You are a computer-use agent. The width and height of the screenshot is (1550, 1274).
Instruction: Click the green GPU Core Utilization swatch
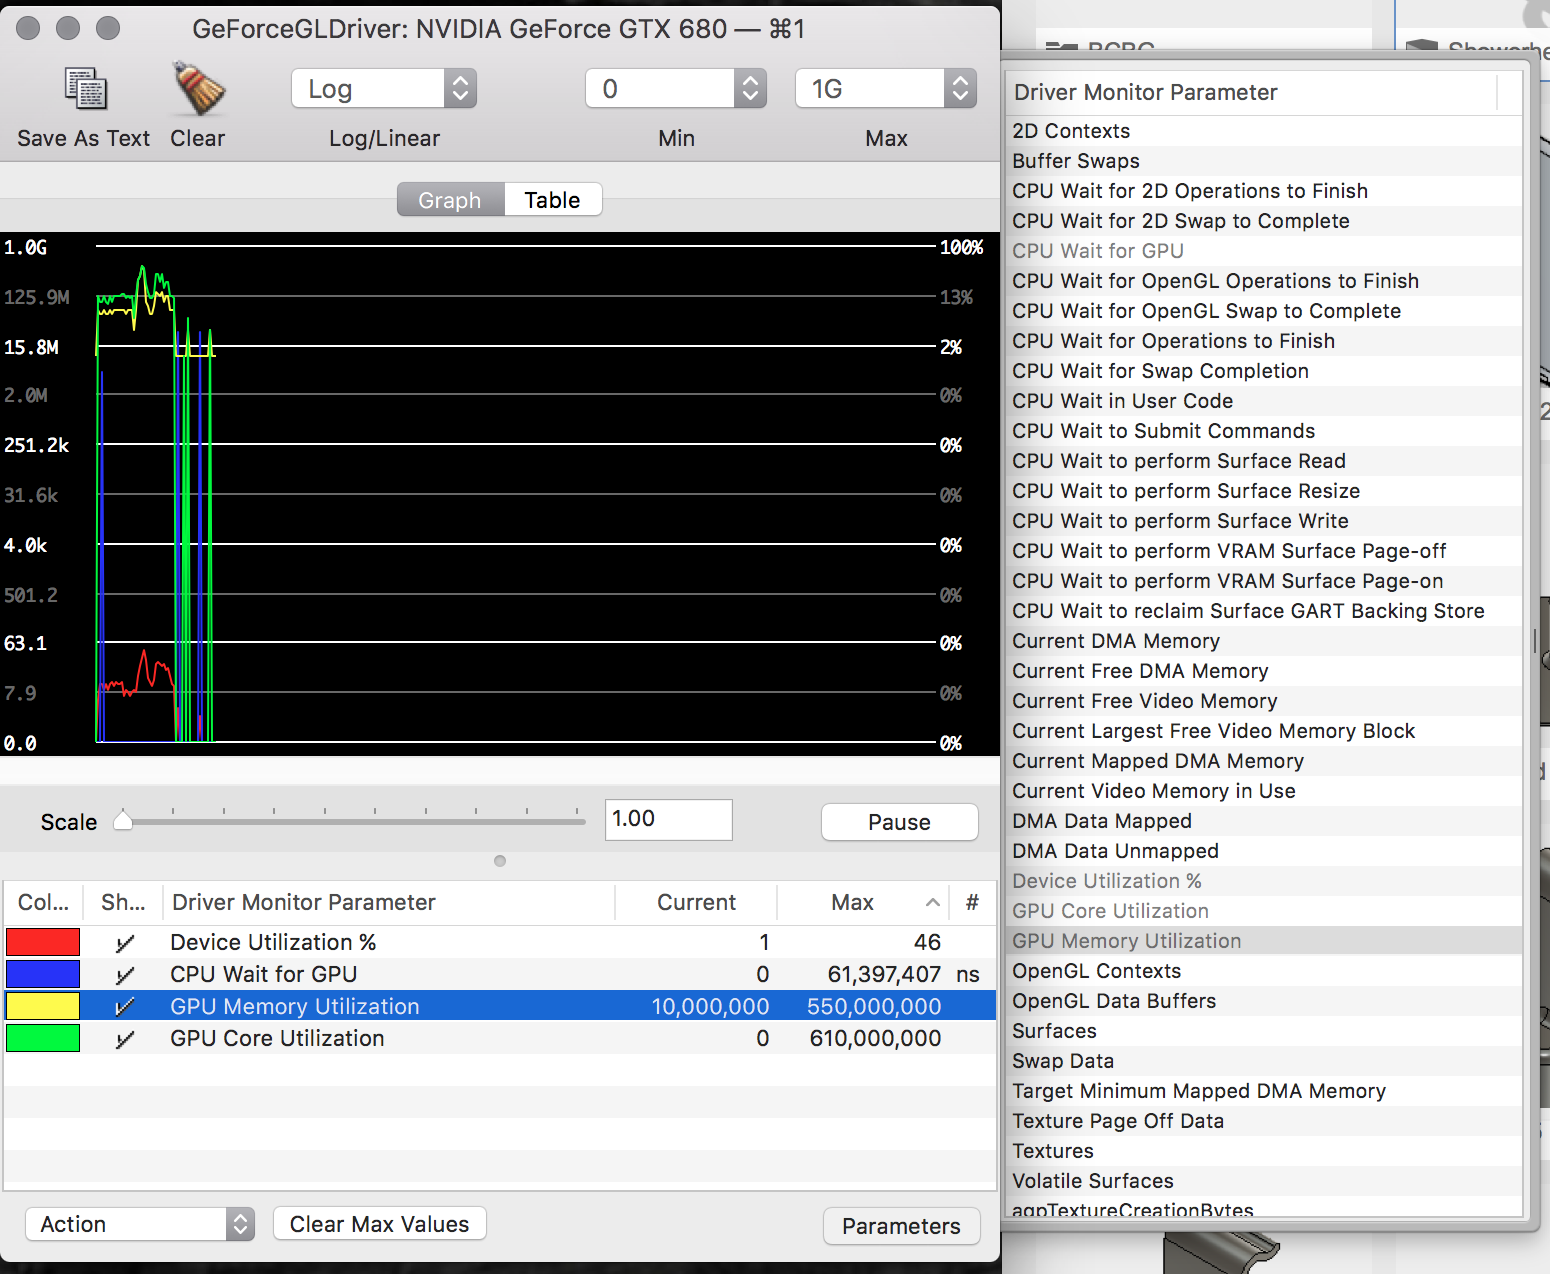pos(43,1038)
